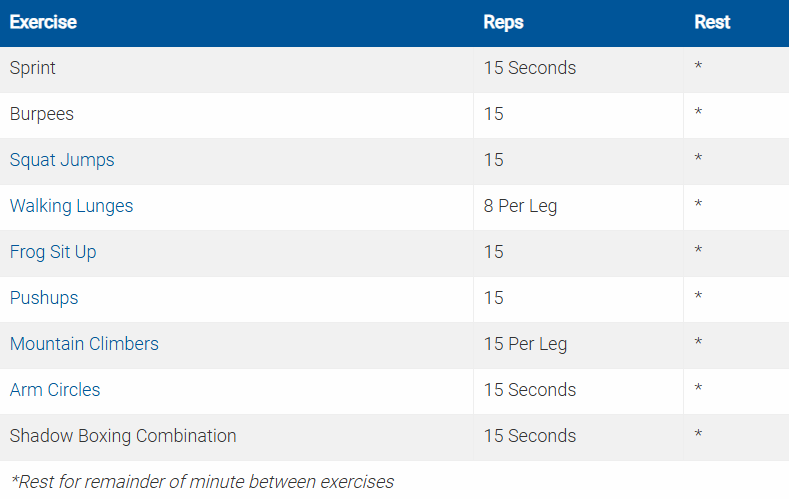Screen dimensions: 789x499
Task: Select the Sprint exercise cell
Action: 33,68
